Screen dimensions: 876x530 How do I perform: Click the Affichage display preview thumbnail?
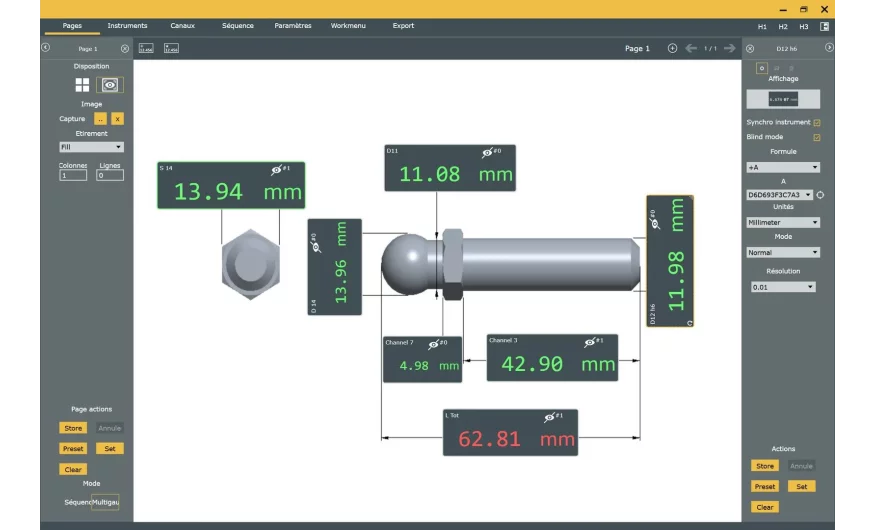coord(783,99)
